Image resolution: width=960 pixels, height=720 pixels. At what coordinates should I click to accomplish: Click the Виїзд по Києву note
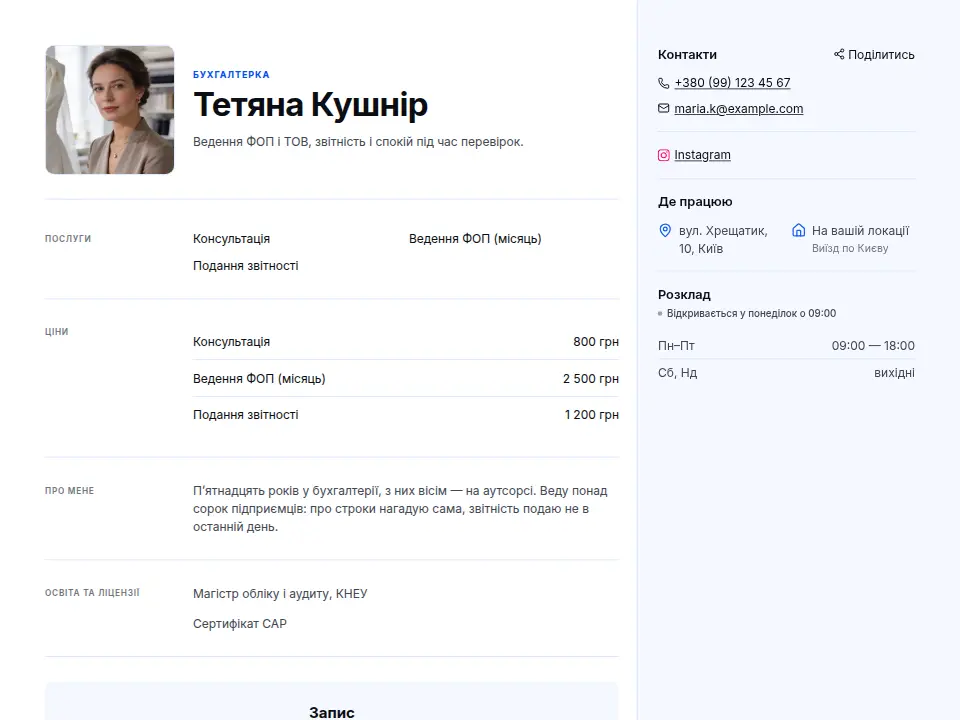pyautogui.click(x=850, y=249)
